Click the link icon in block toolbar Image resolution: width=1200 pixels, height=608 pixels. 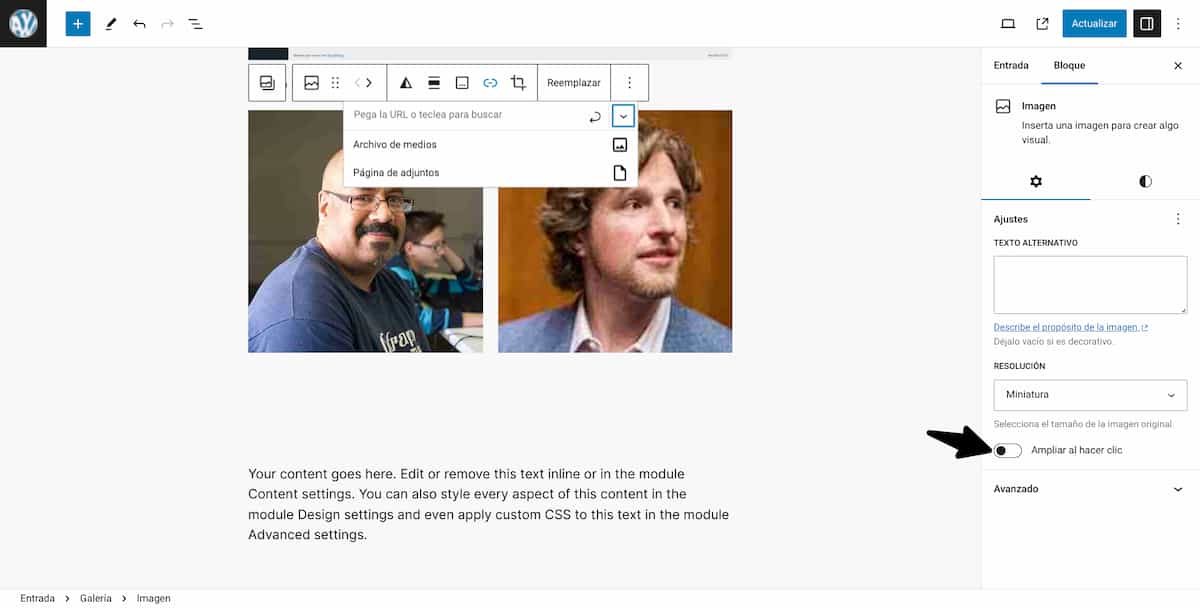click(x=490, y=83)
